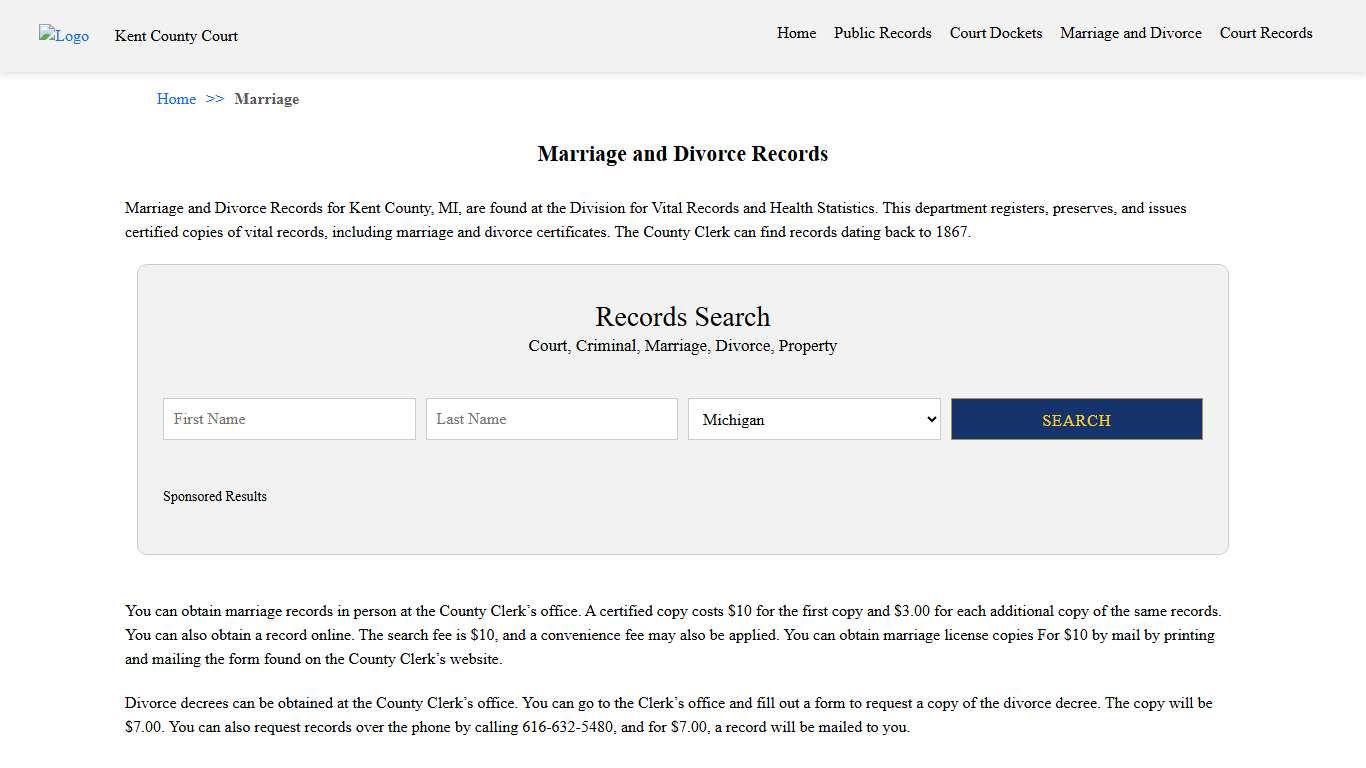The image size is (1366, 768).
Task: Open the Home menu item
Action: click(796, 33)
